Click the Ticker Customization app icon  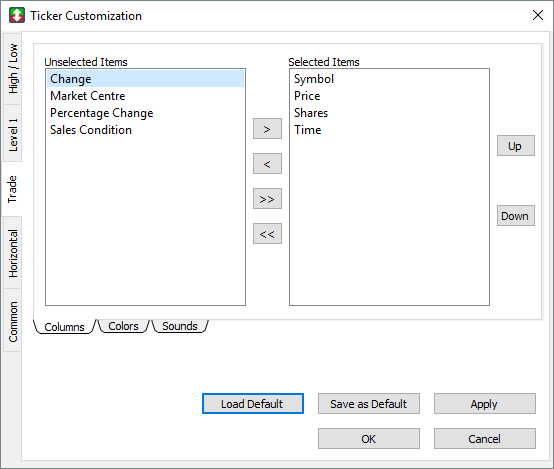[x=17, y=16]
